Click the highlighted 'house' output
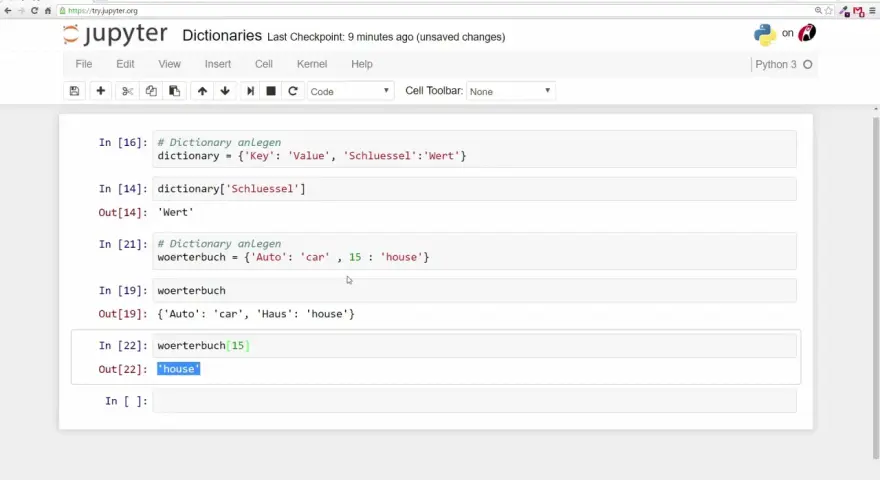 178,369
